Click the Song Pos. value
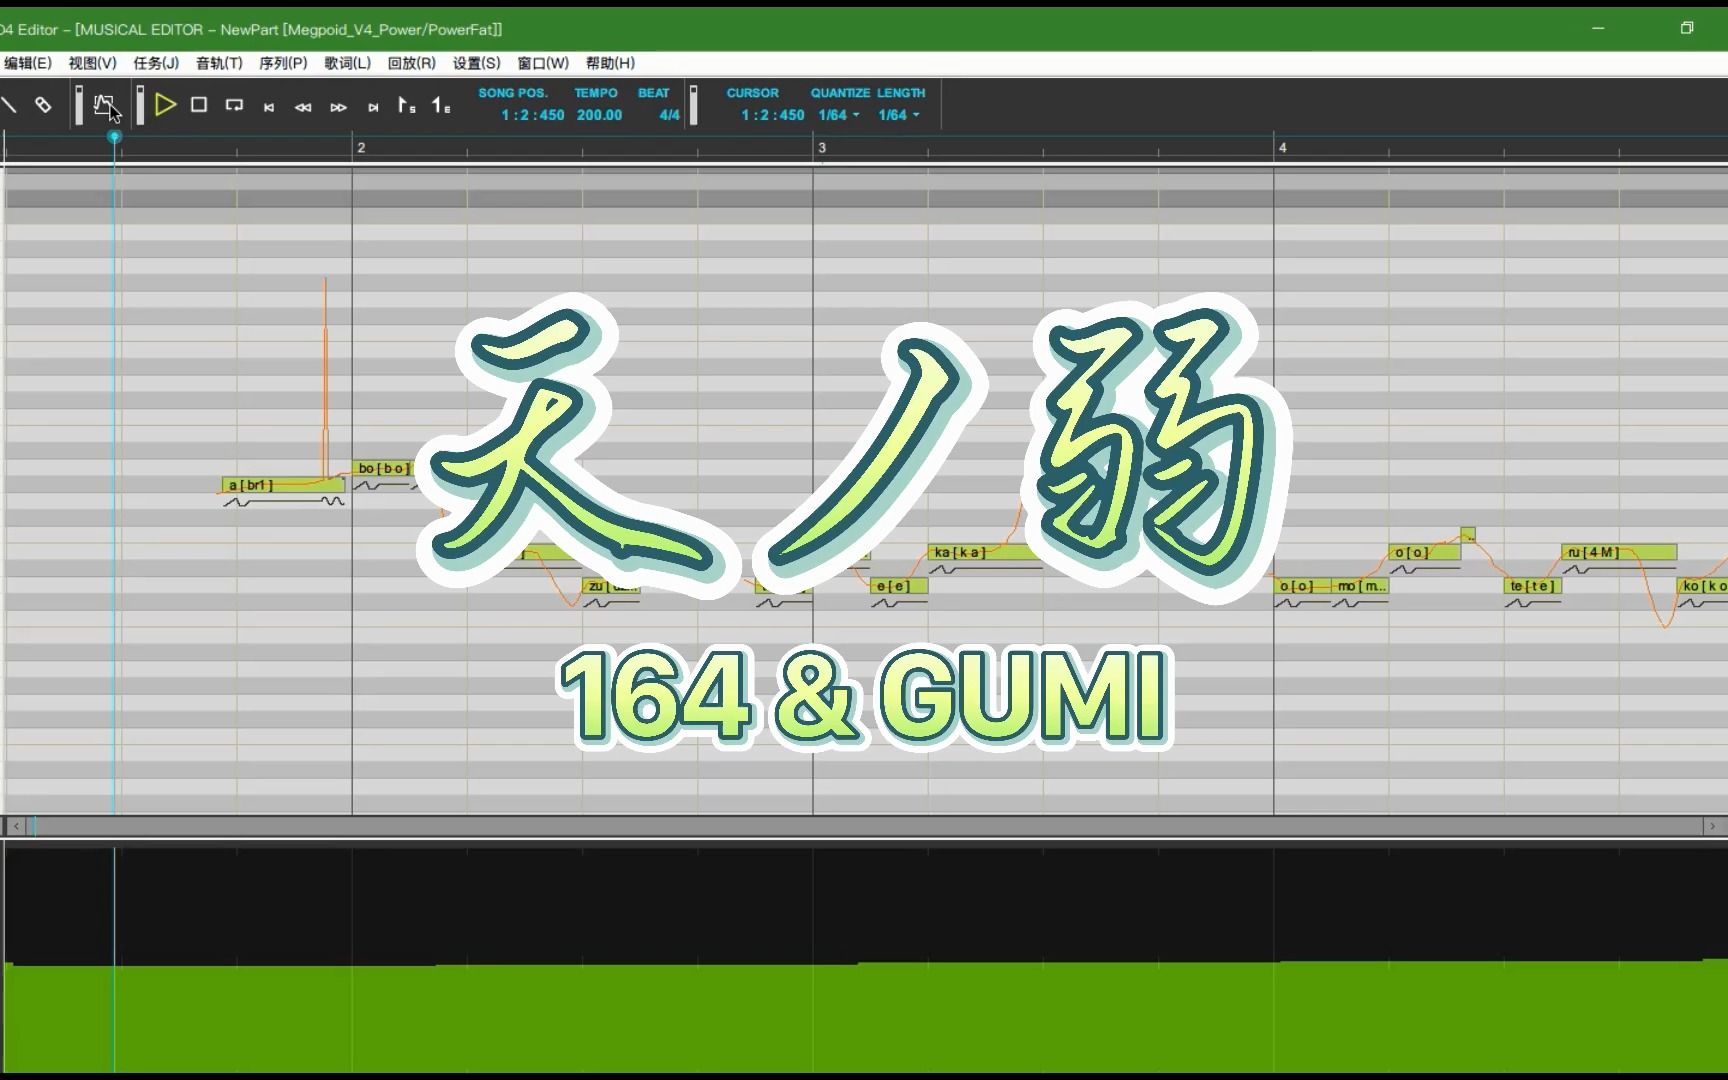Screen dimensions: 1728x1080 click(533, 115)
